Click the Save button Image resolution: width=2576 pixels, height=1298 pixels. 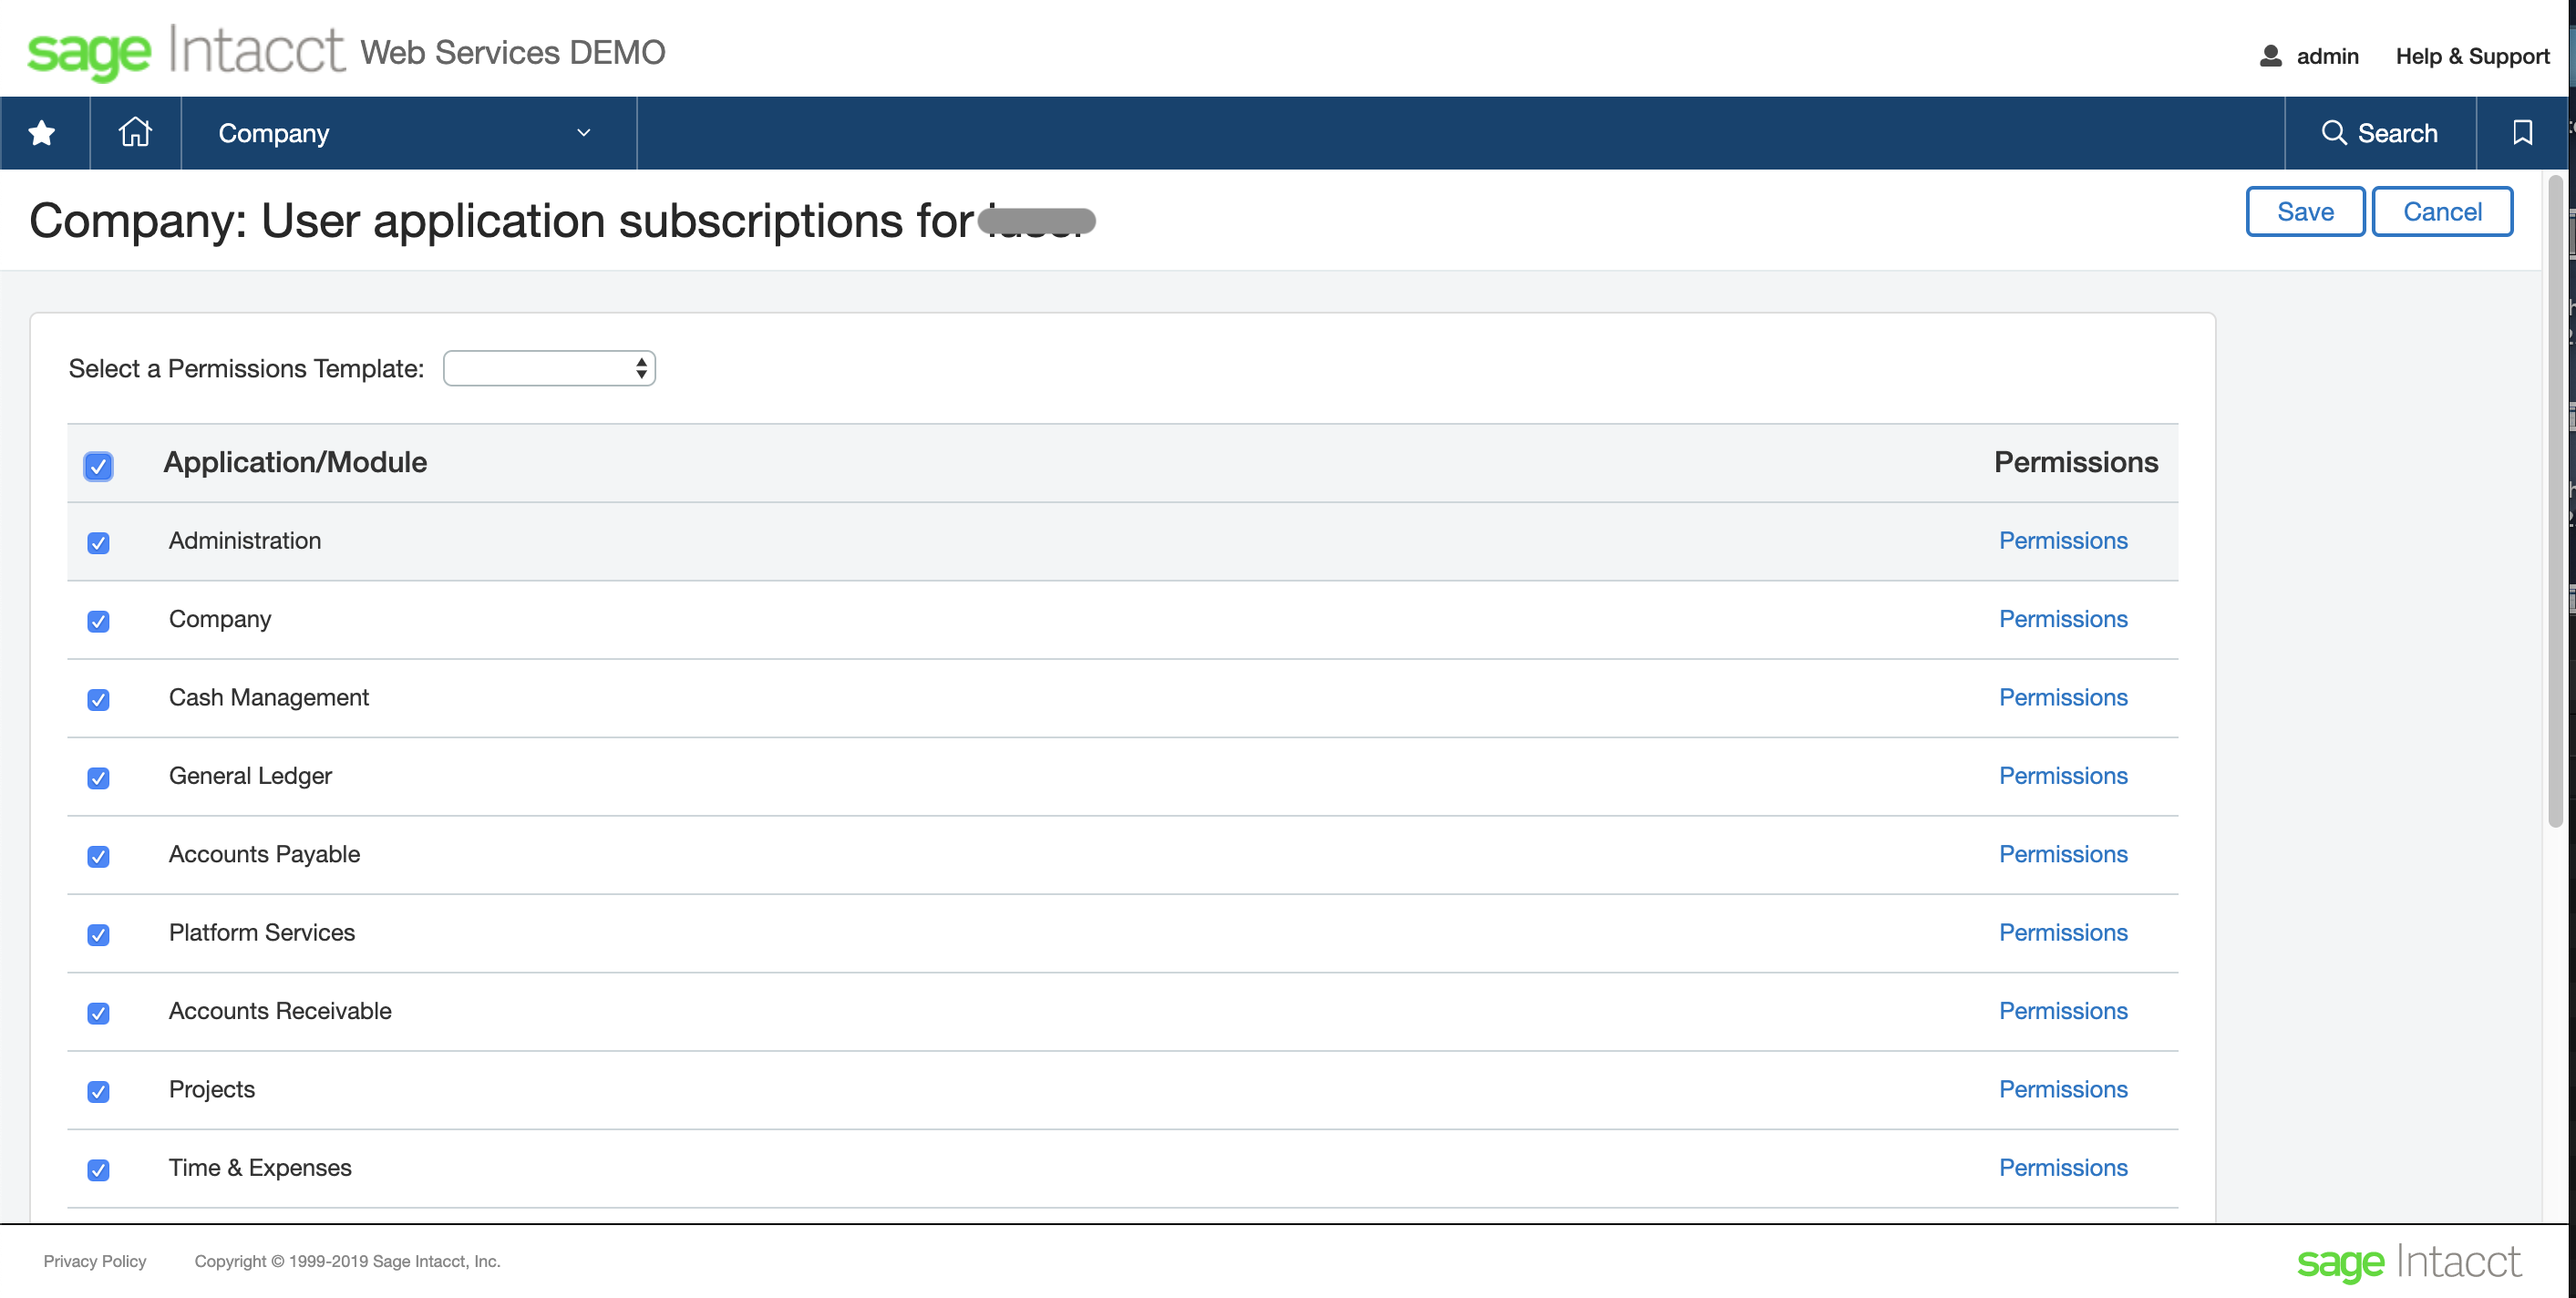click(x=2304, y=211)
